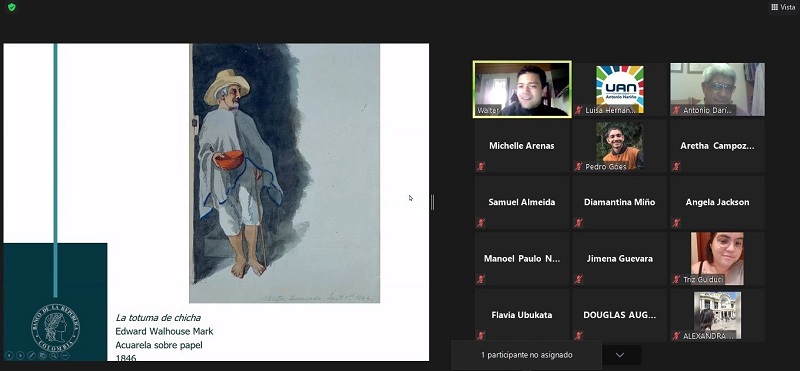The height and width of the screenshot is (371, 800).
Task: Activate the slideshow zoom magnifier icon
Action: pyautogui.click(x=54, y=356)
